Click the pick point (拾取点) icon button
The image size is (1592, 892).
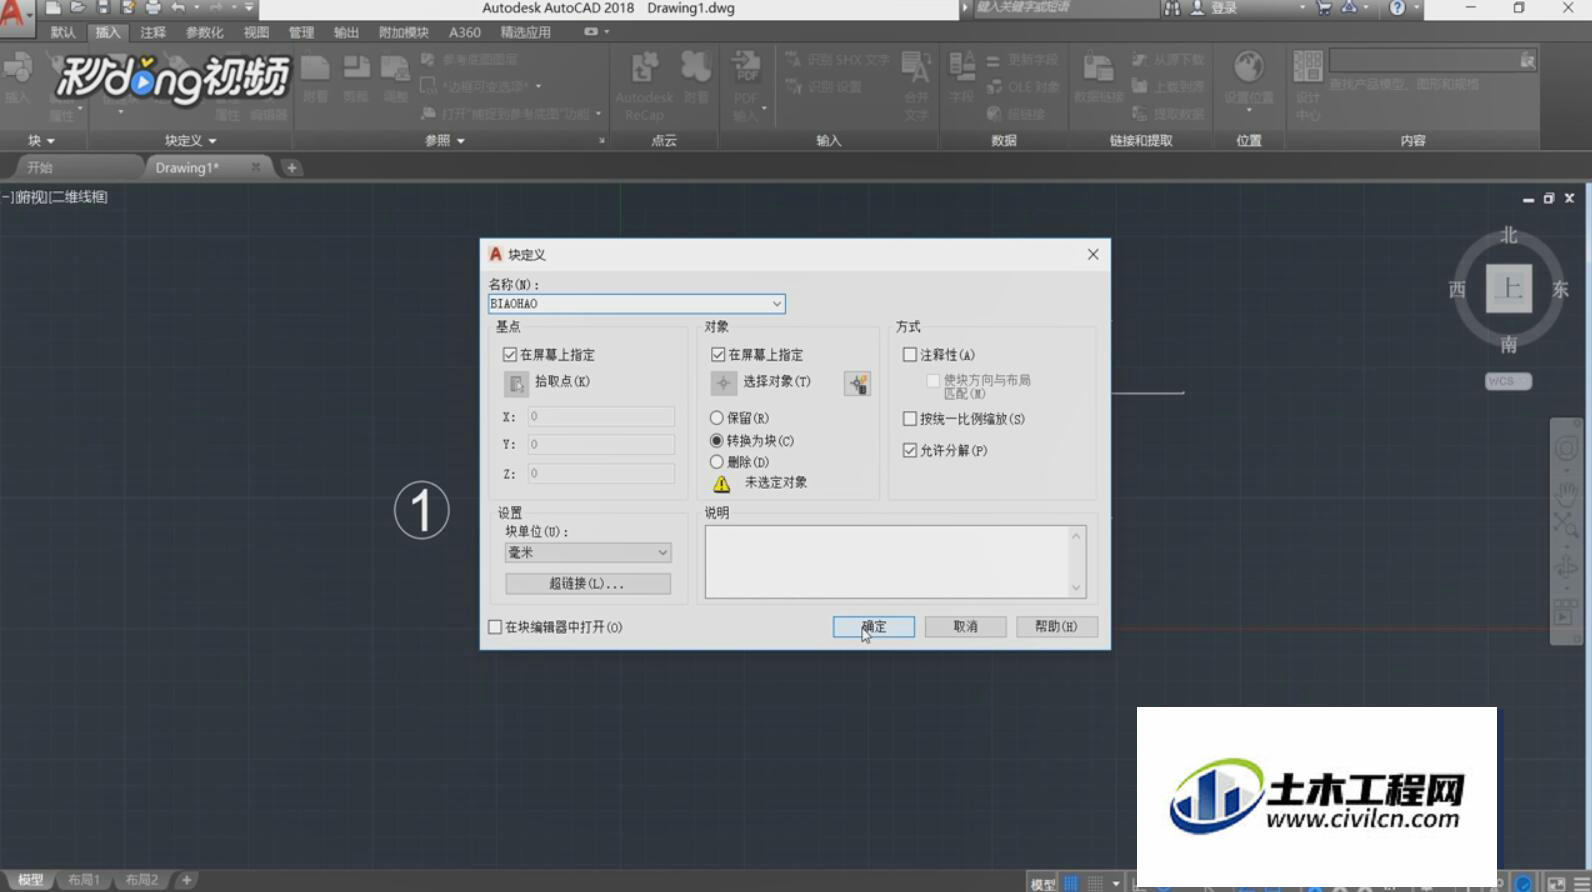tap(516, 383)
